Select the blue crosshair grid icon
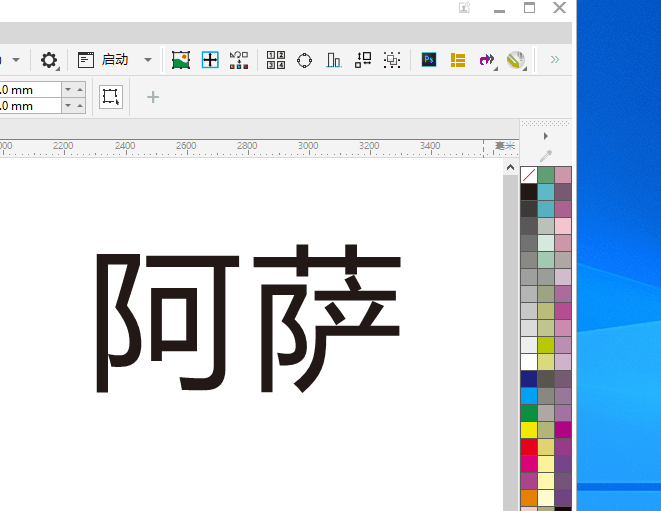 (210, 60)
